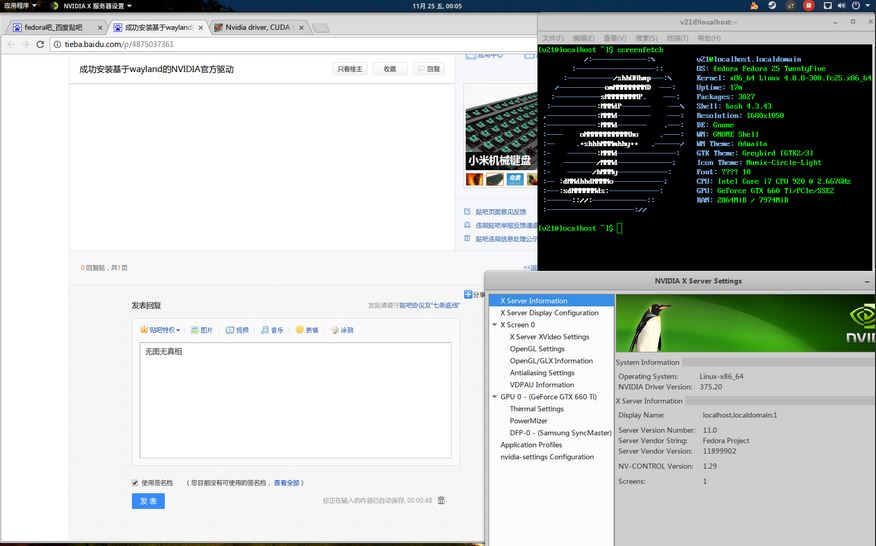Viewport: 876px width, 546px height.
Task: Click the power icon in top bar
Action: pyautogui.click(x=856, y=6)
